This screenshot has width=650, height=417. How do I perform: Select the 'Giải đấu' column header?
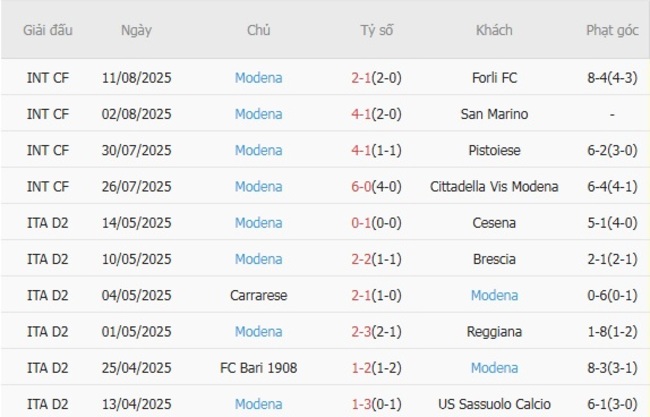(48, 31)
